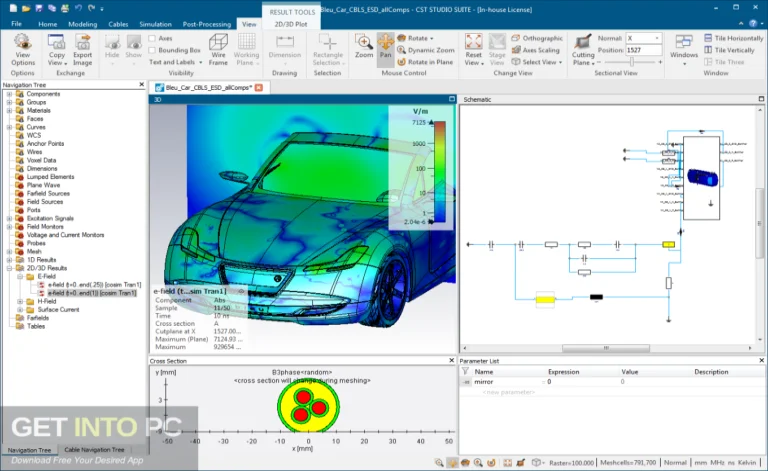768x471 pixels.
Task: Collapse the 2D/3D Results node
Action: [x=9, y=268]
